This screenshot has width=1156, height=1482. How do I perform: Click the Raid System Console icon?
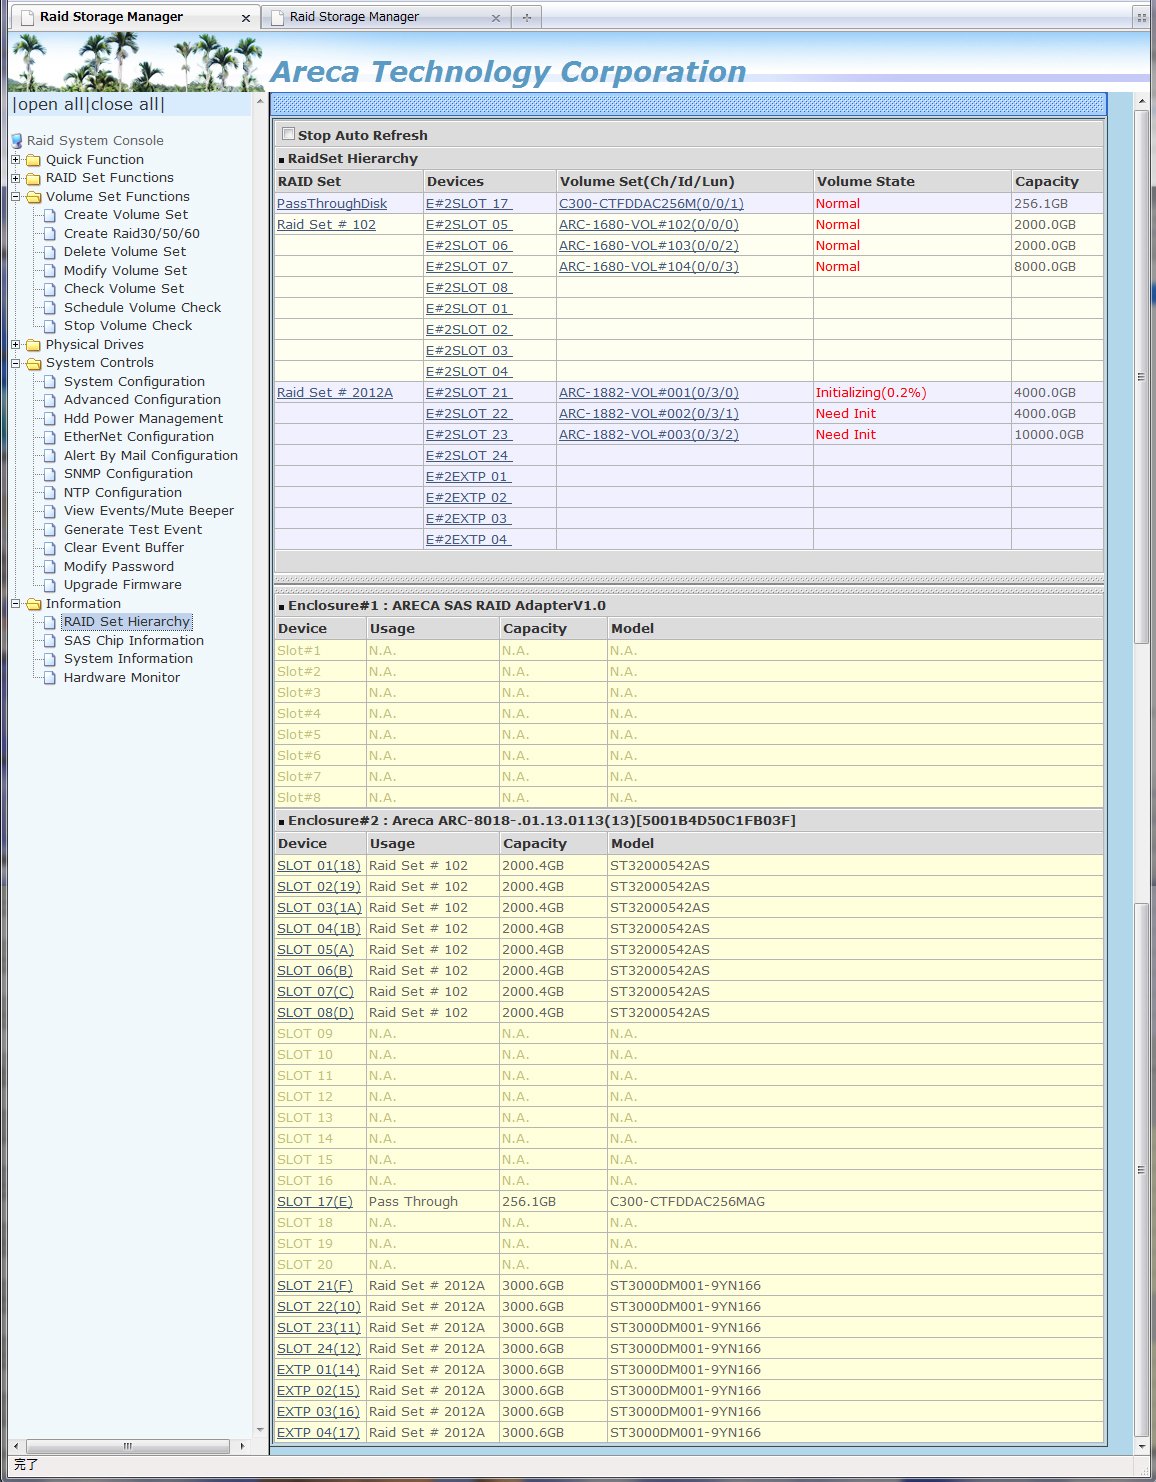tap(16, 141)
